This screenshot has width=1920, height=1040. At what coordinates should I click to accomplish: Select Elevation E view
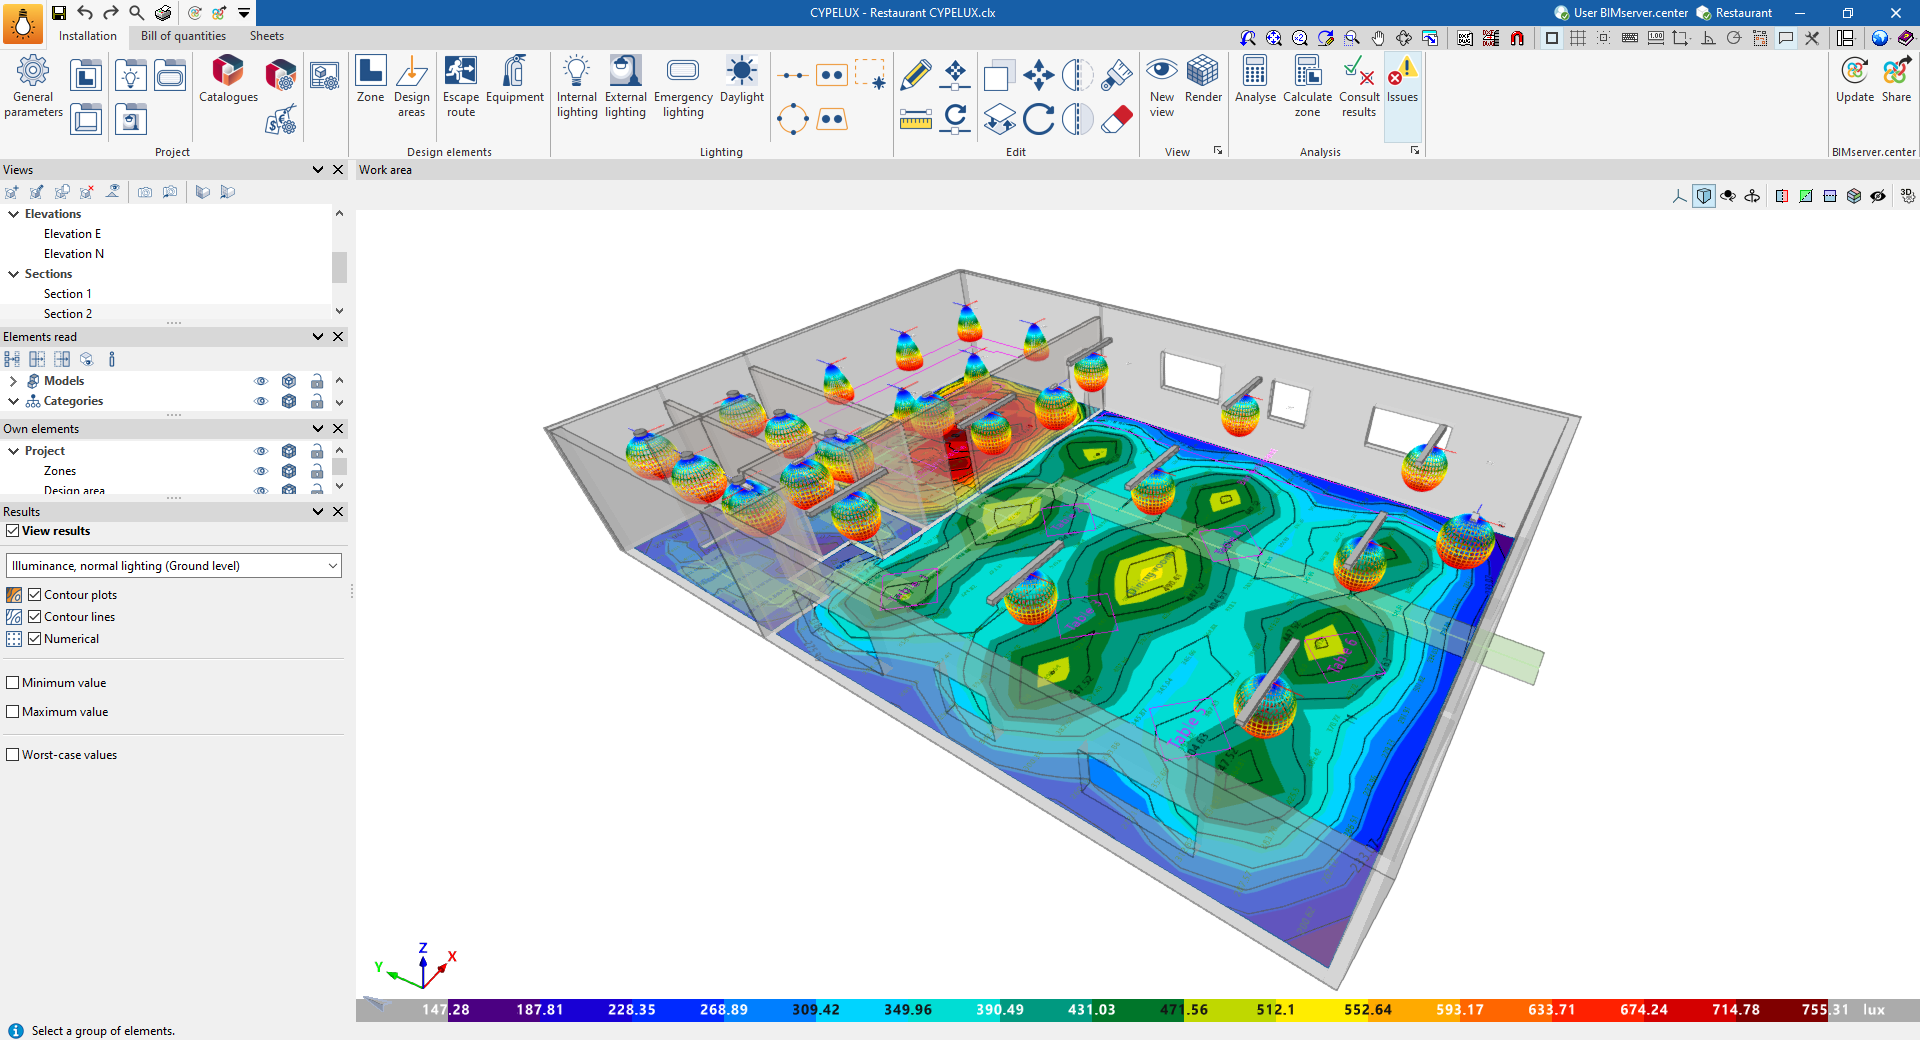[x=73, y=234]
